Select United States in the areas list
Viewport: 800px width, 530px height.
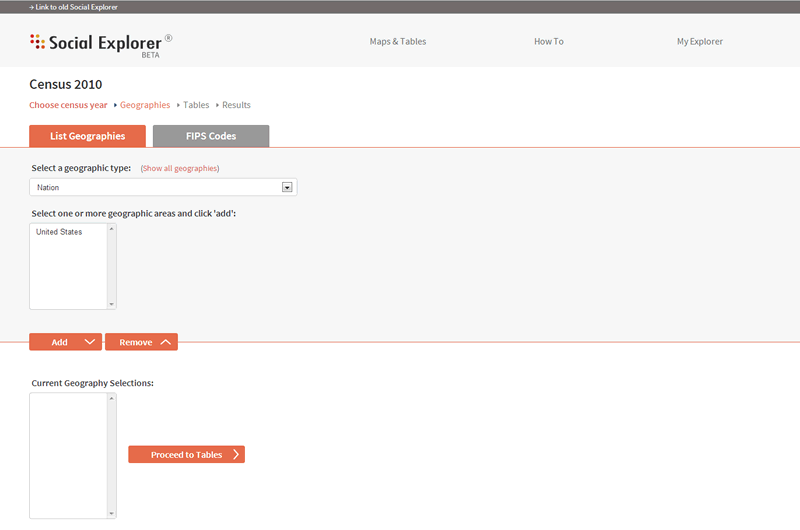pyautogui.click(x=59, y=232)
